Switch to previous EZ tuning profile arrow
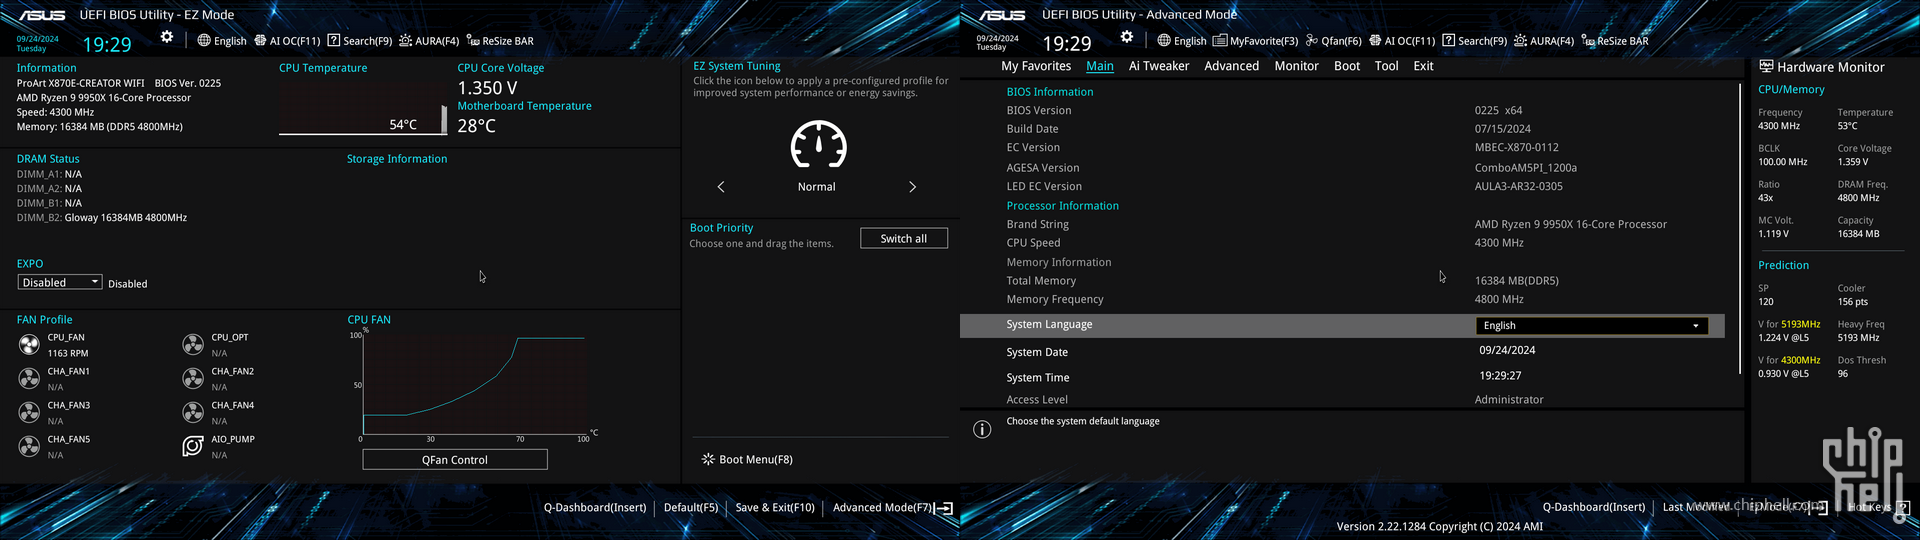This screenshot has width=1920, height=540. coord(721,187)
